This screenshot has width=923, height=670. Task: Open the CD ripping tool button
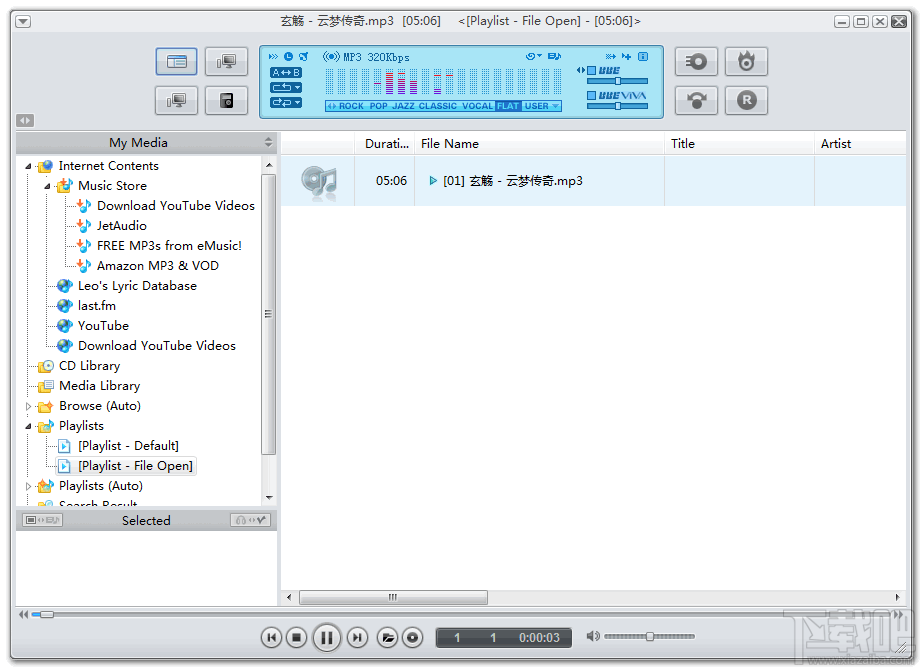click(x=696, y=61)
